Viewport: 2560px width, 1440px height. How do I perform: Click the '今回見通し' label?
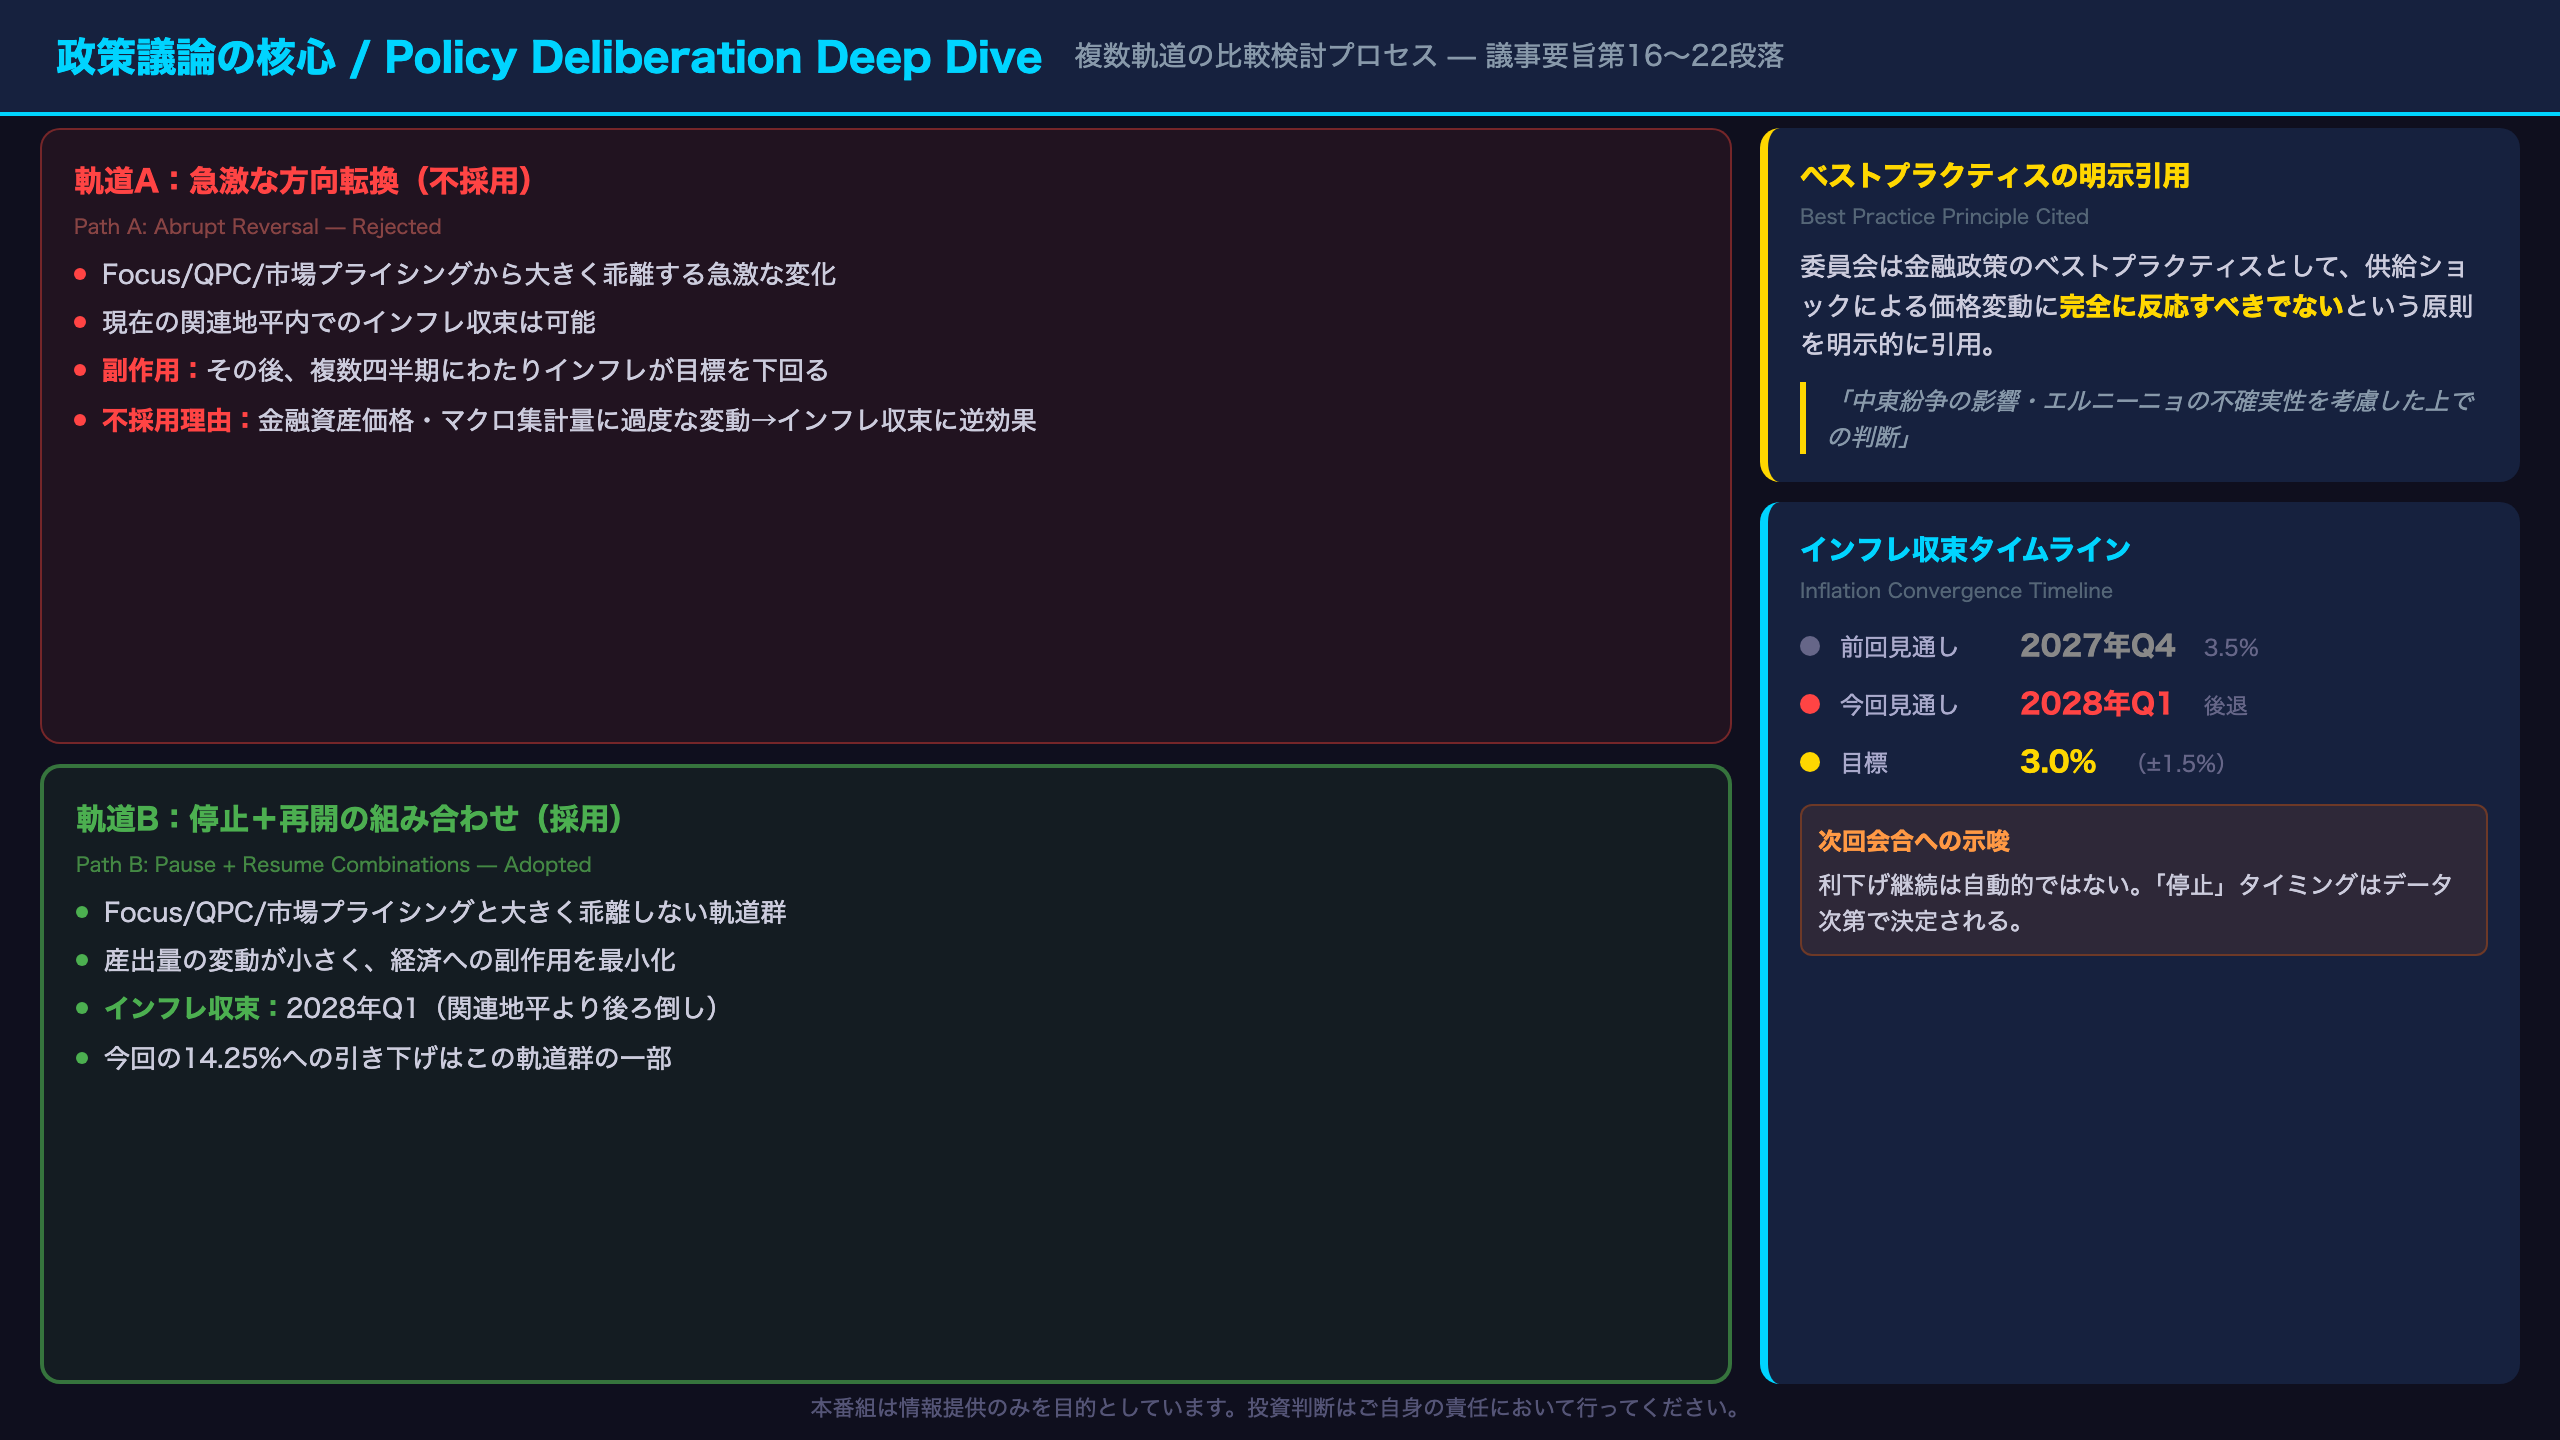(x=1899, y=705)
